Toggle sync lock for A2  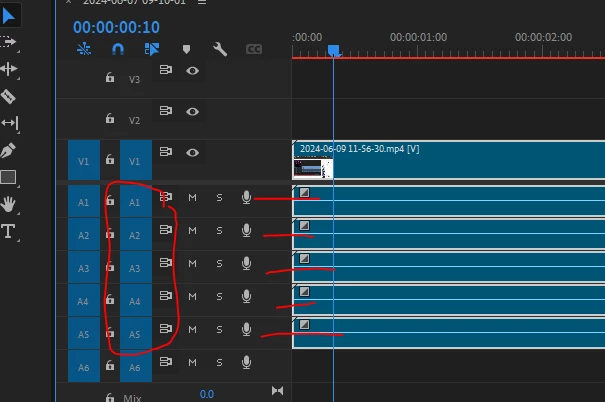click(166, 230)
